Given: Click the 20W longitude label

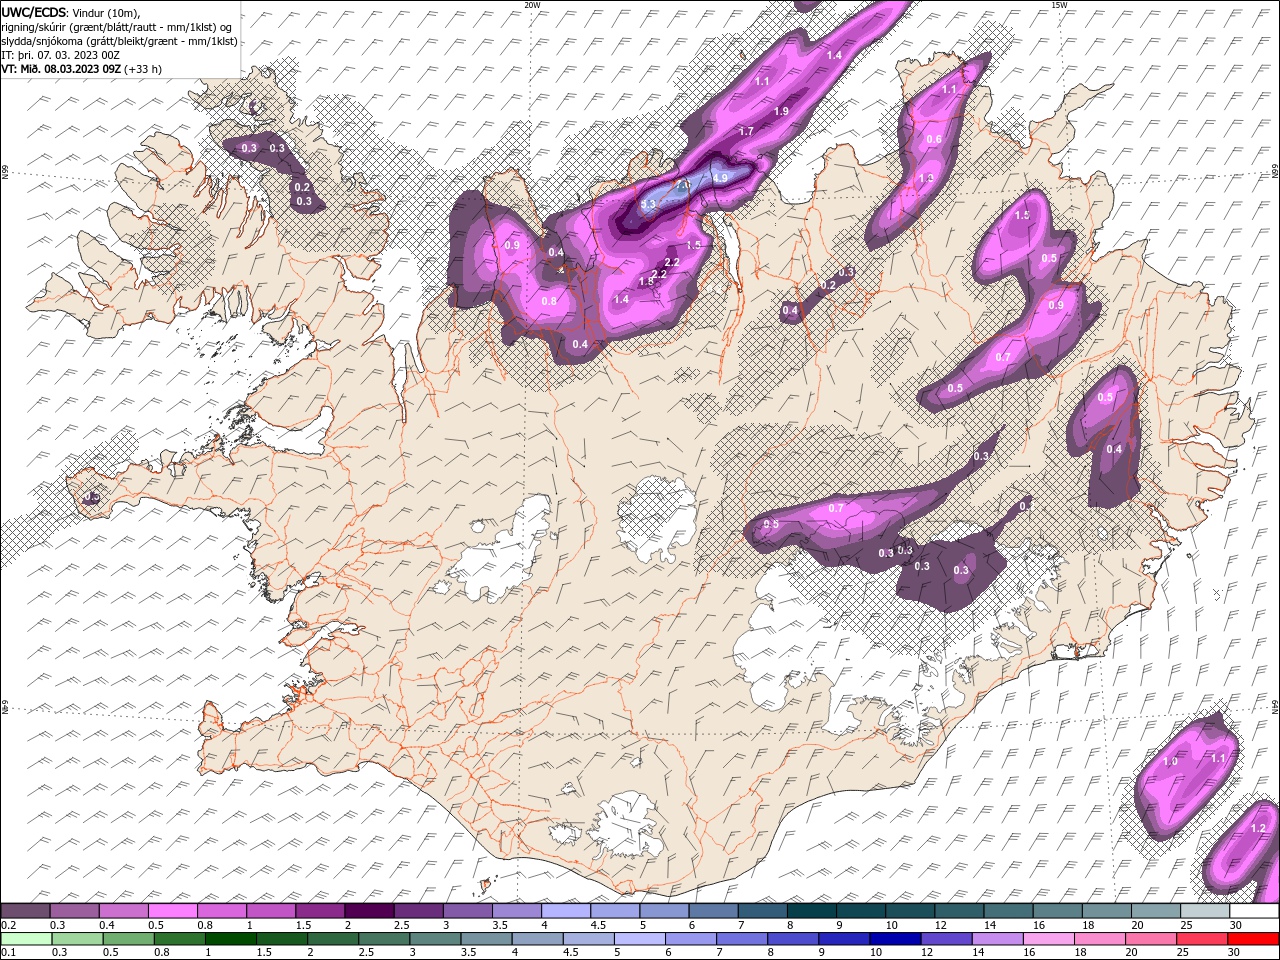Looking at the screenshot, I should click(532, 5).
